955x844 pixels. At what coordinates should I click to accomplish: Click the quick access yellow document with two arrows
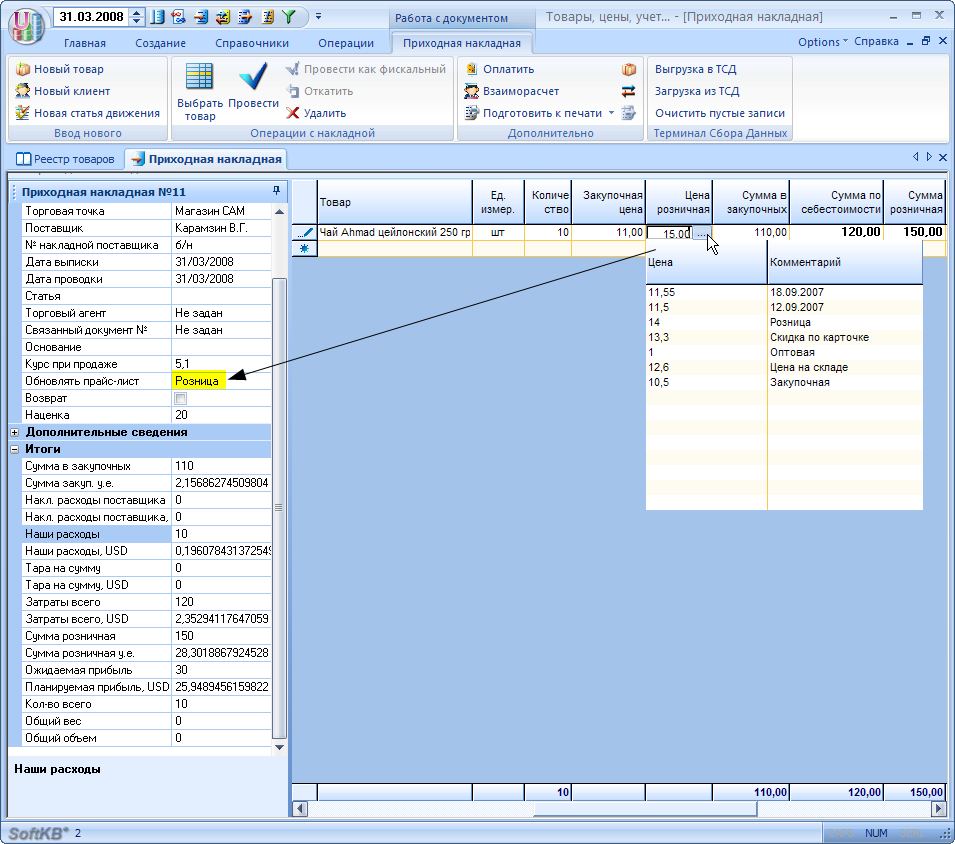(223, 17)
